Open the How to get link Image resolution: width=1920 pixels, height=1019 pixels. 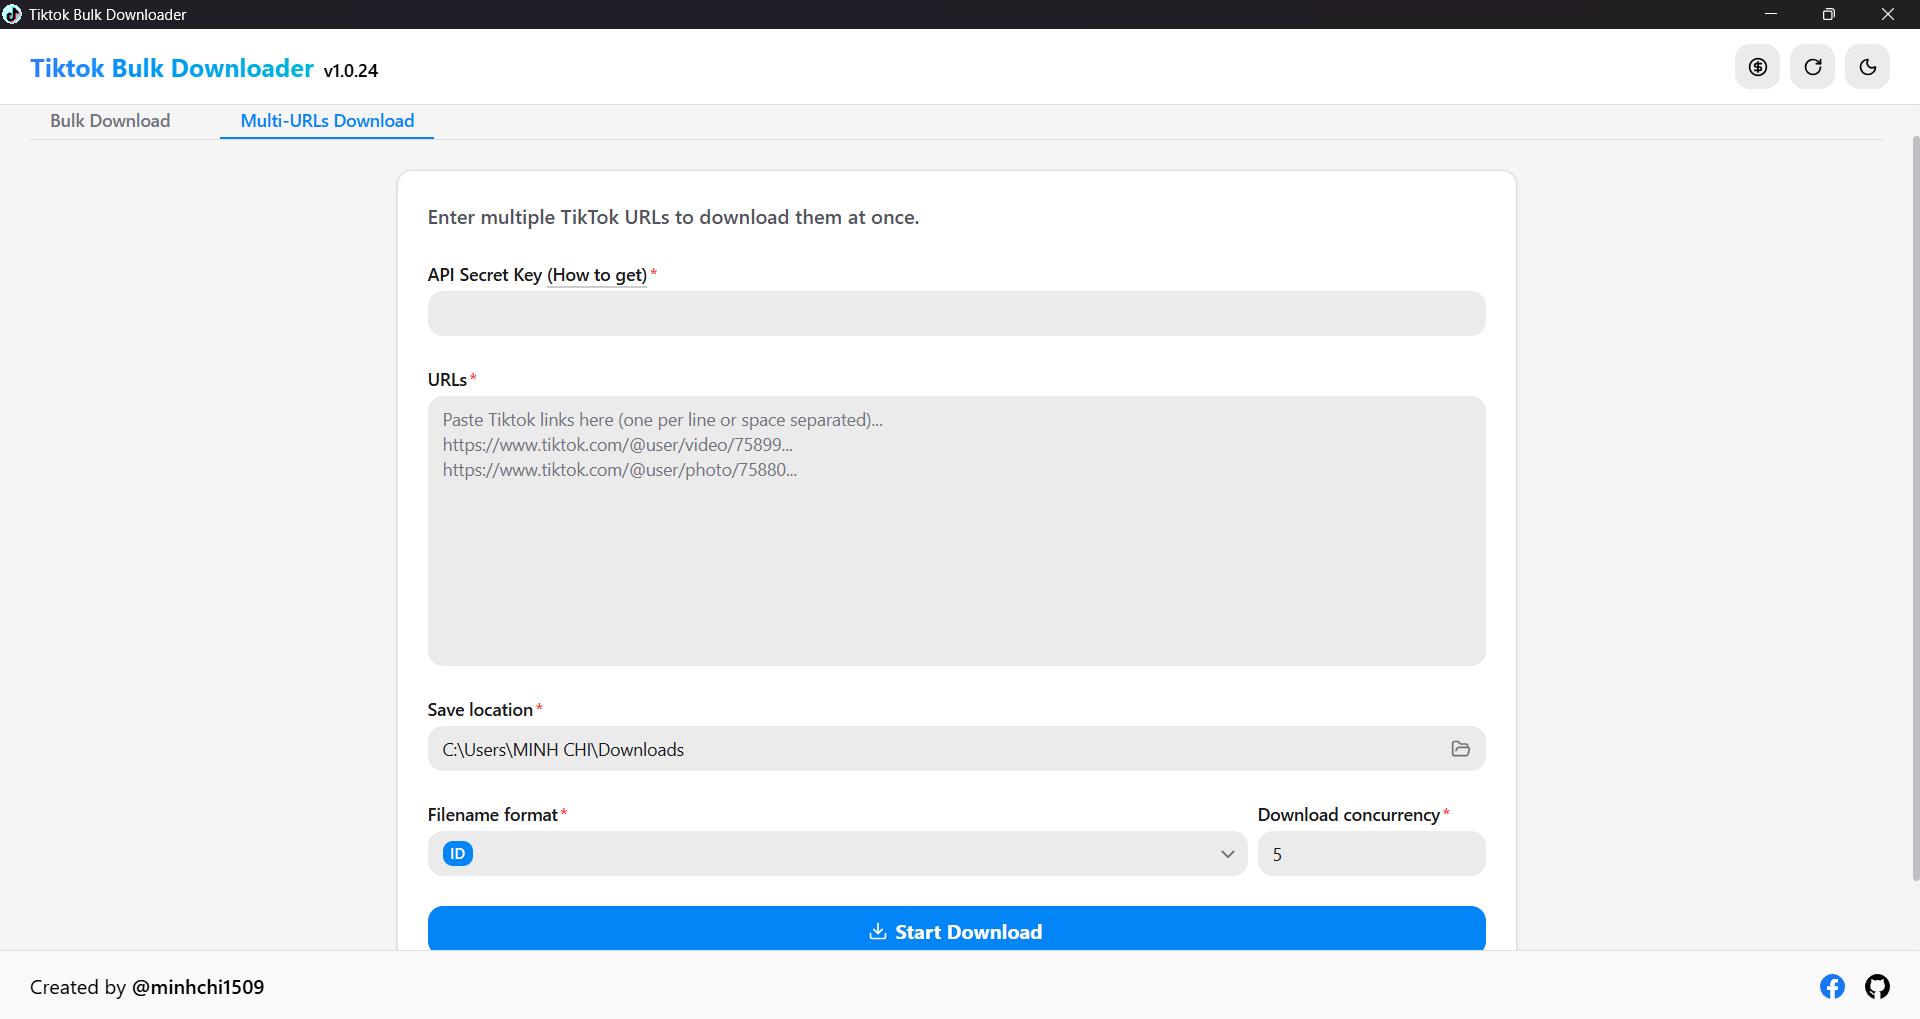tap(597, 275)
